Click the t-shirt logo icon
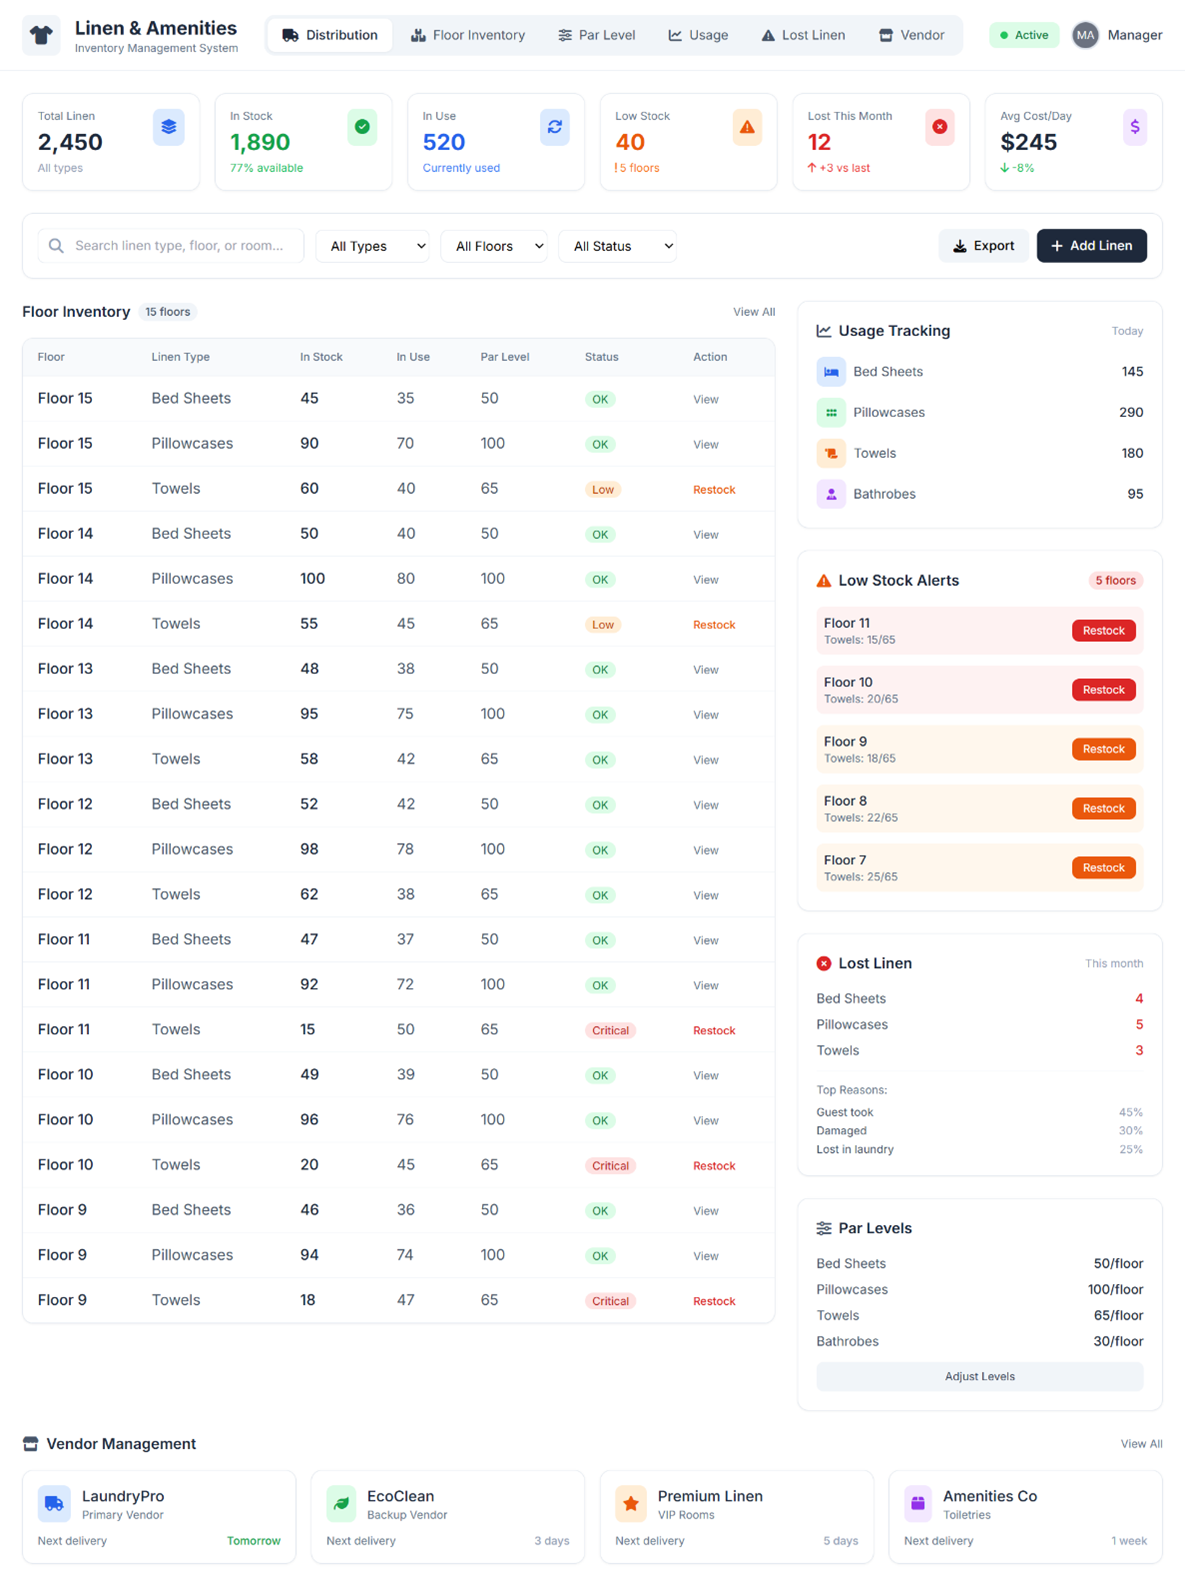Viewport: 1185px width, 1586px height. [41, 35]
